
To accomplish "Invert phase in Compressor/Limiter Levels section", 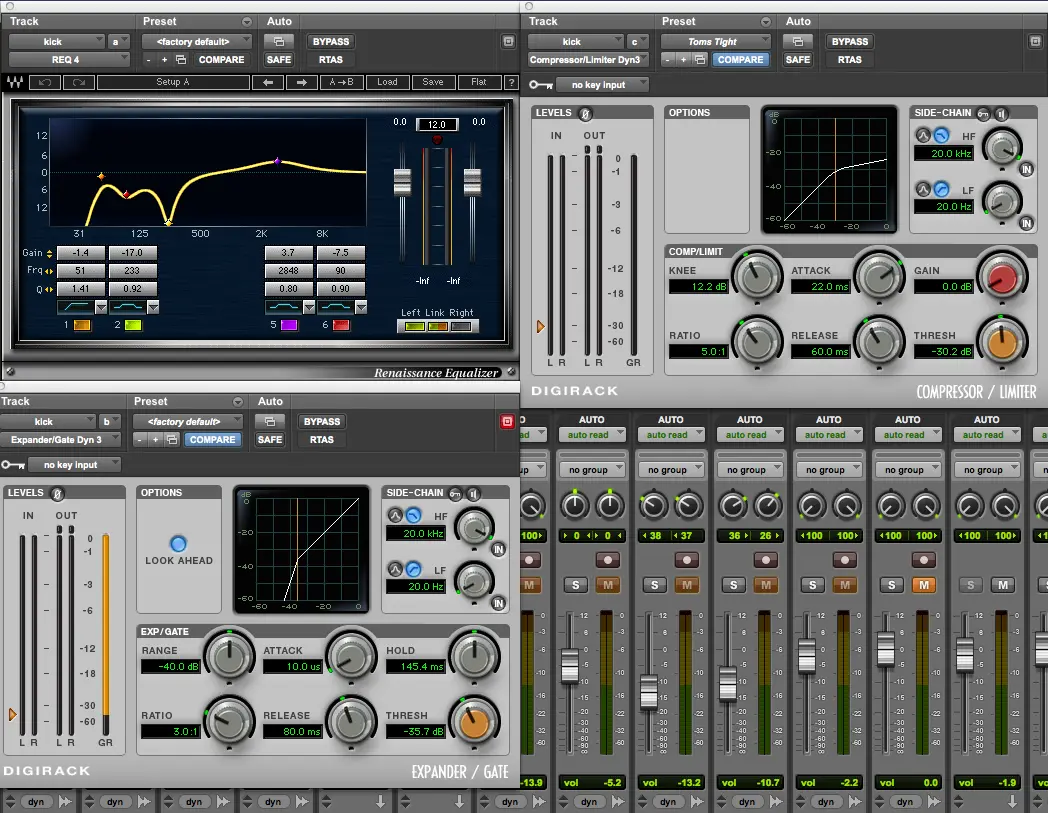I will point(585,114).
